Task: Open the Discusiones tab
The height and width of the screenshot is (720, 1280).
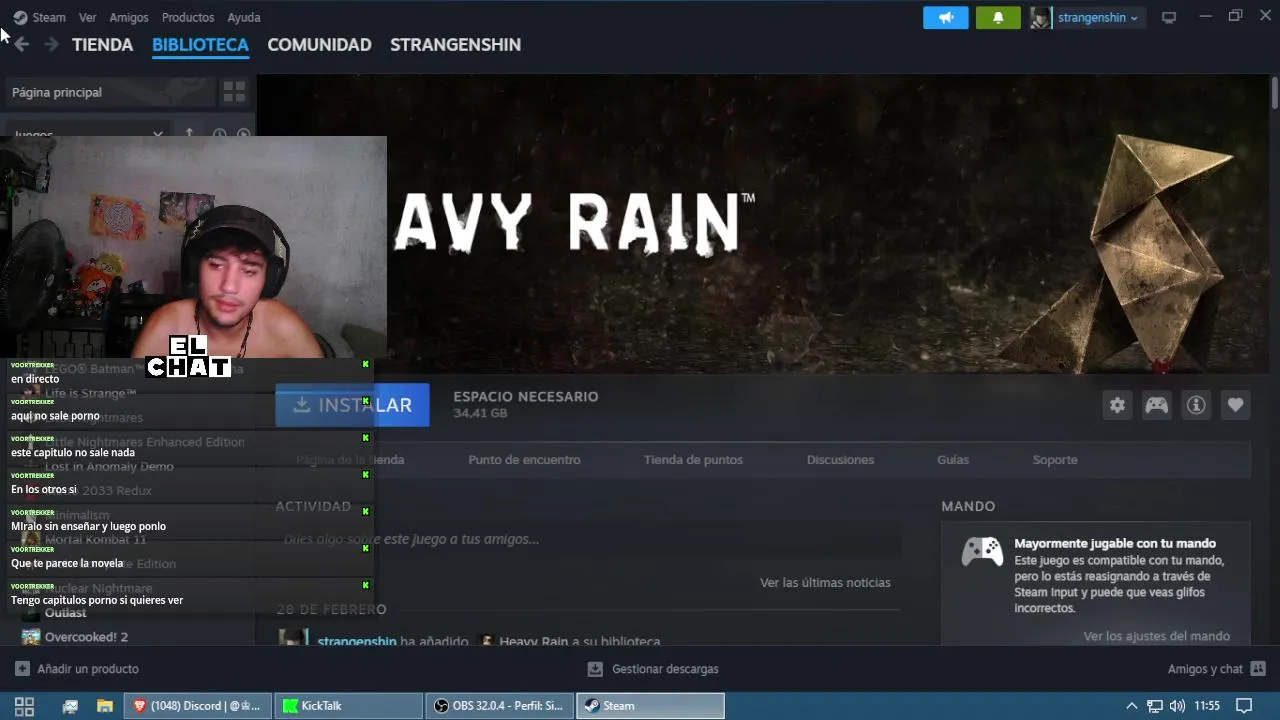Action: coord(840,460)
